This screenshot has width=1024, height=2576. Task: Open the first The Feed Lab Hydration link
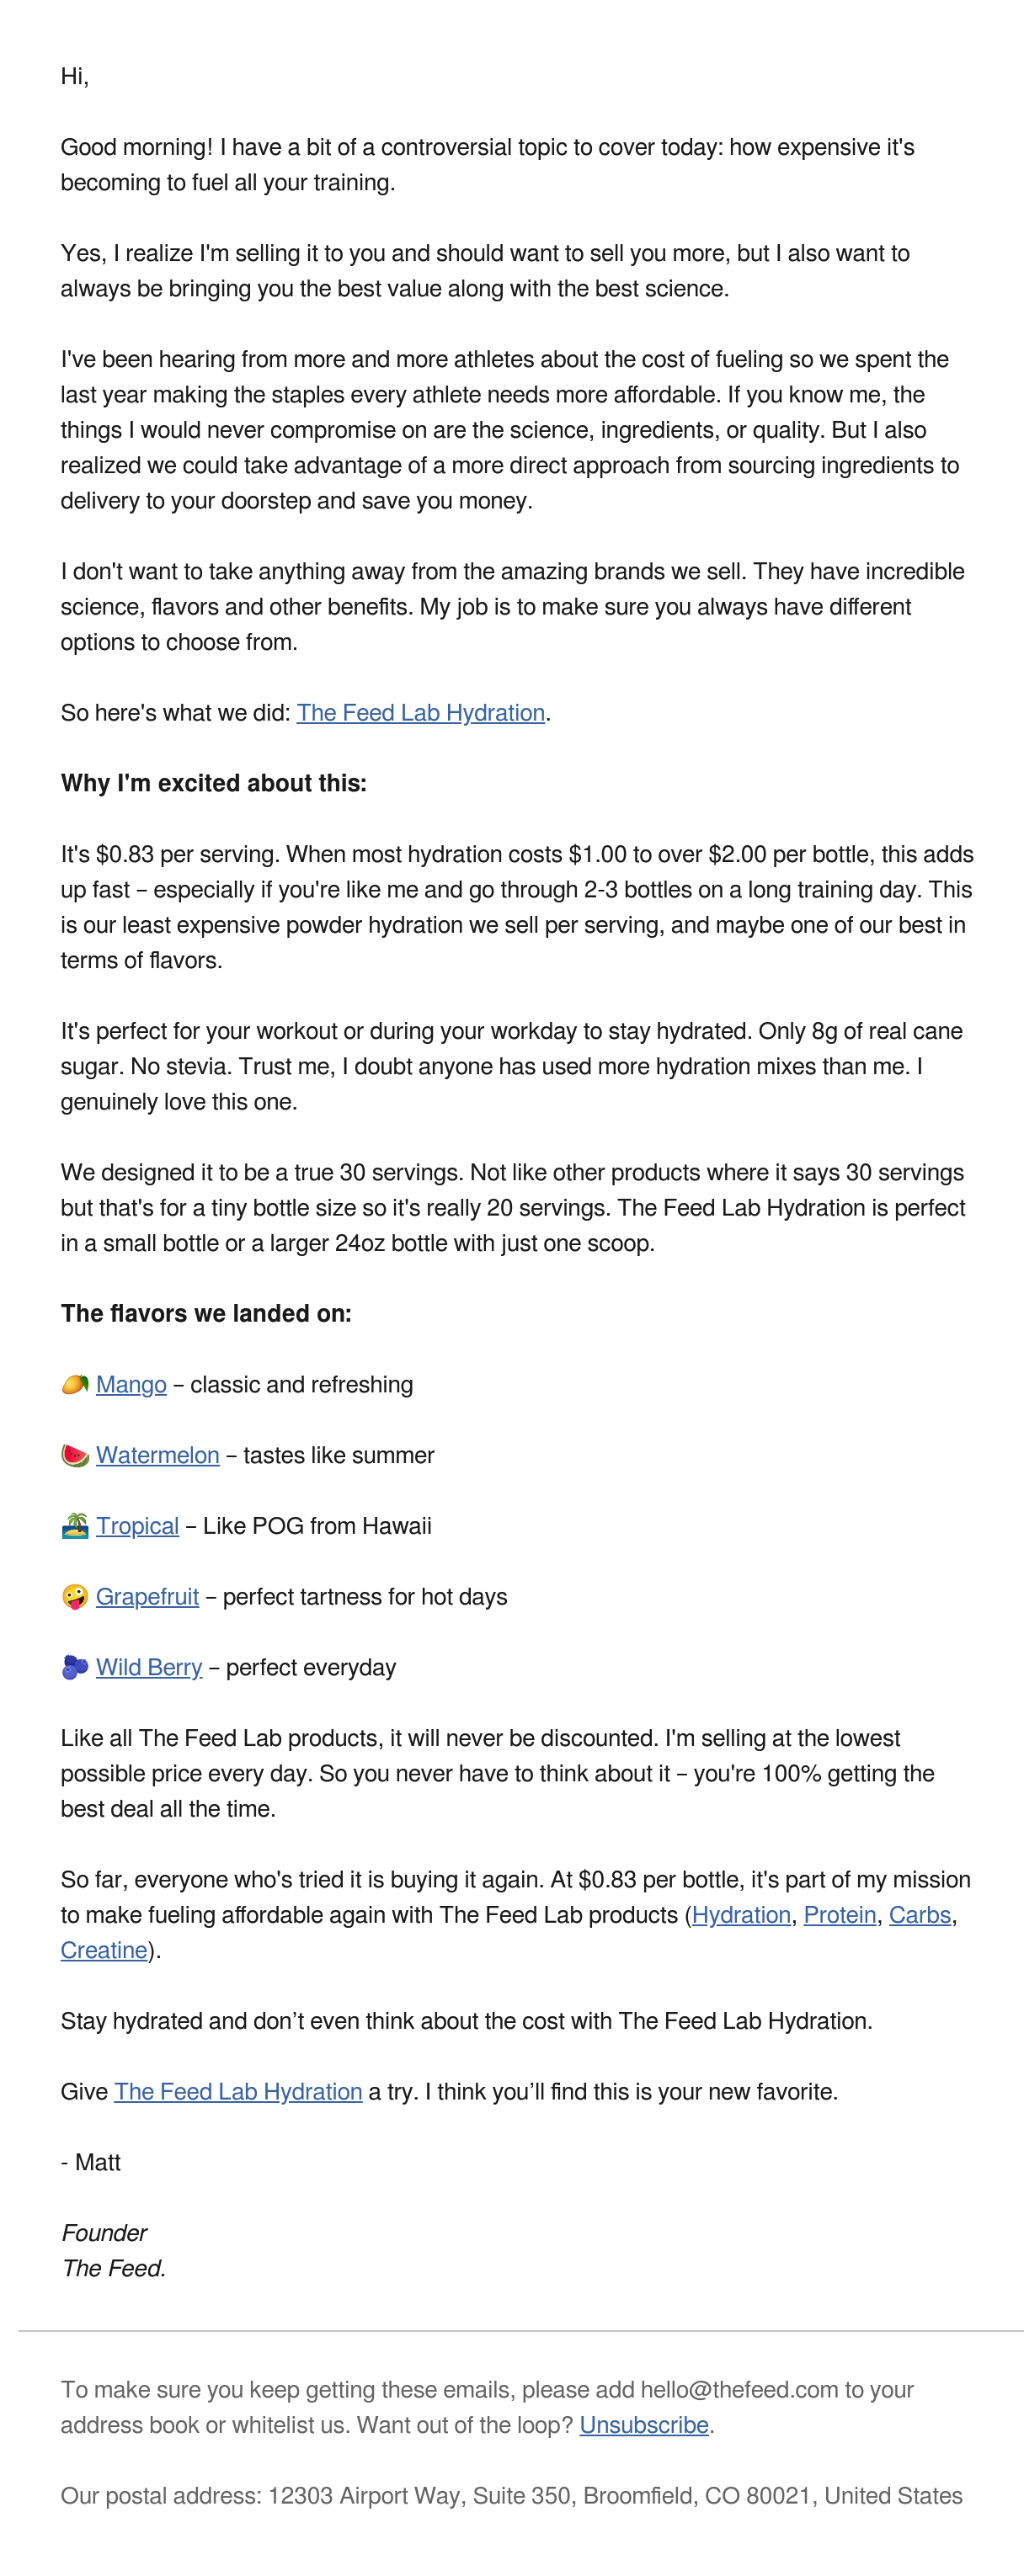click(x=420, y=713)
